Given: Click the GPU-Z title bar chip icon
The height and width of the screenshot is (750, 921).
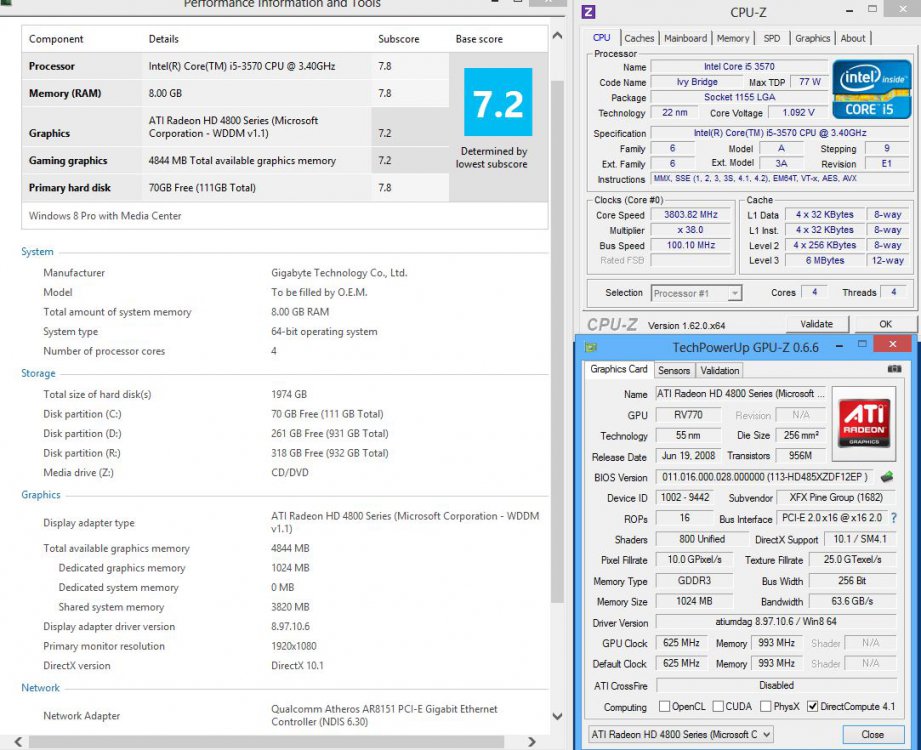Looking at the screenshot, I should tap(590, 347).
